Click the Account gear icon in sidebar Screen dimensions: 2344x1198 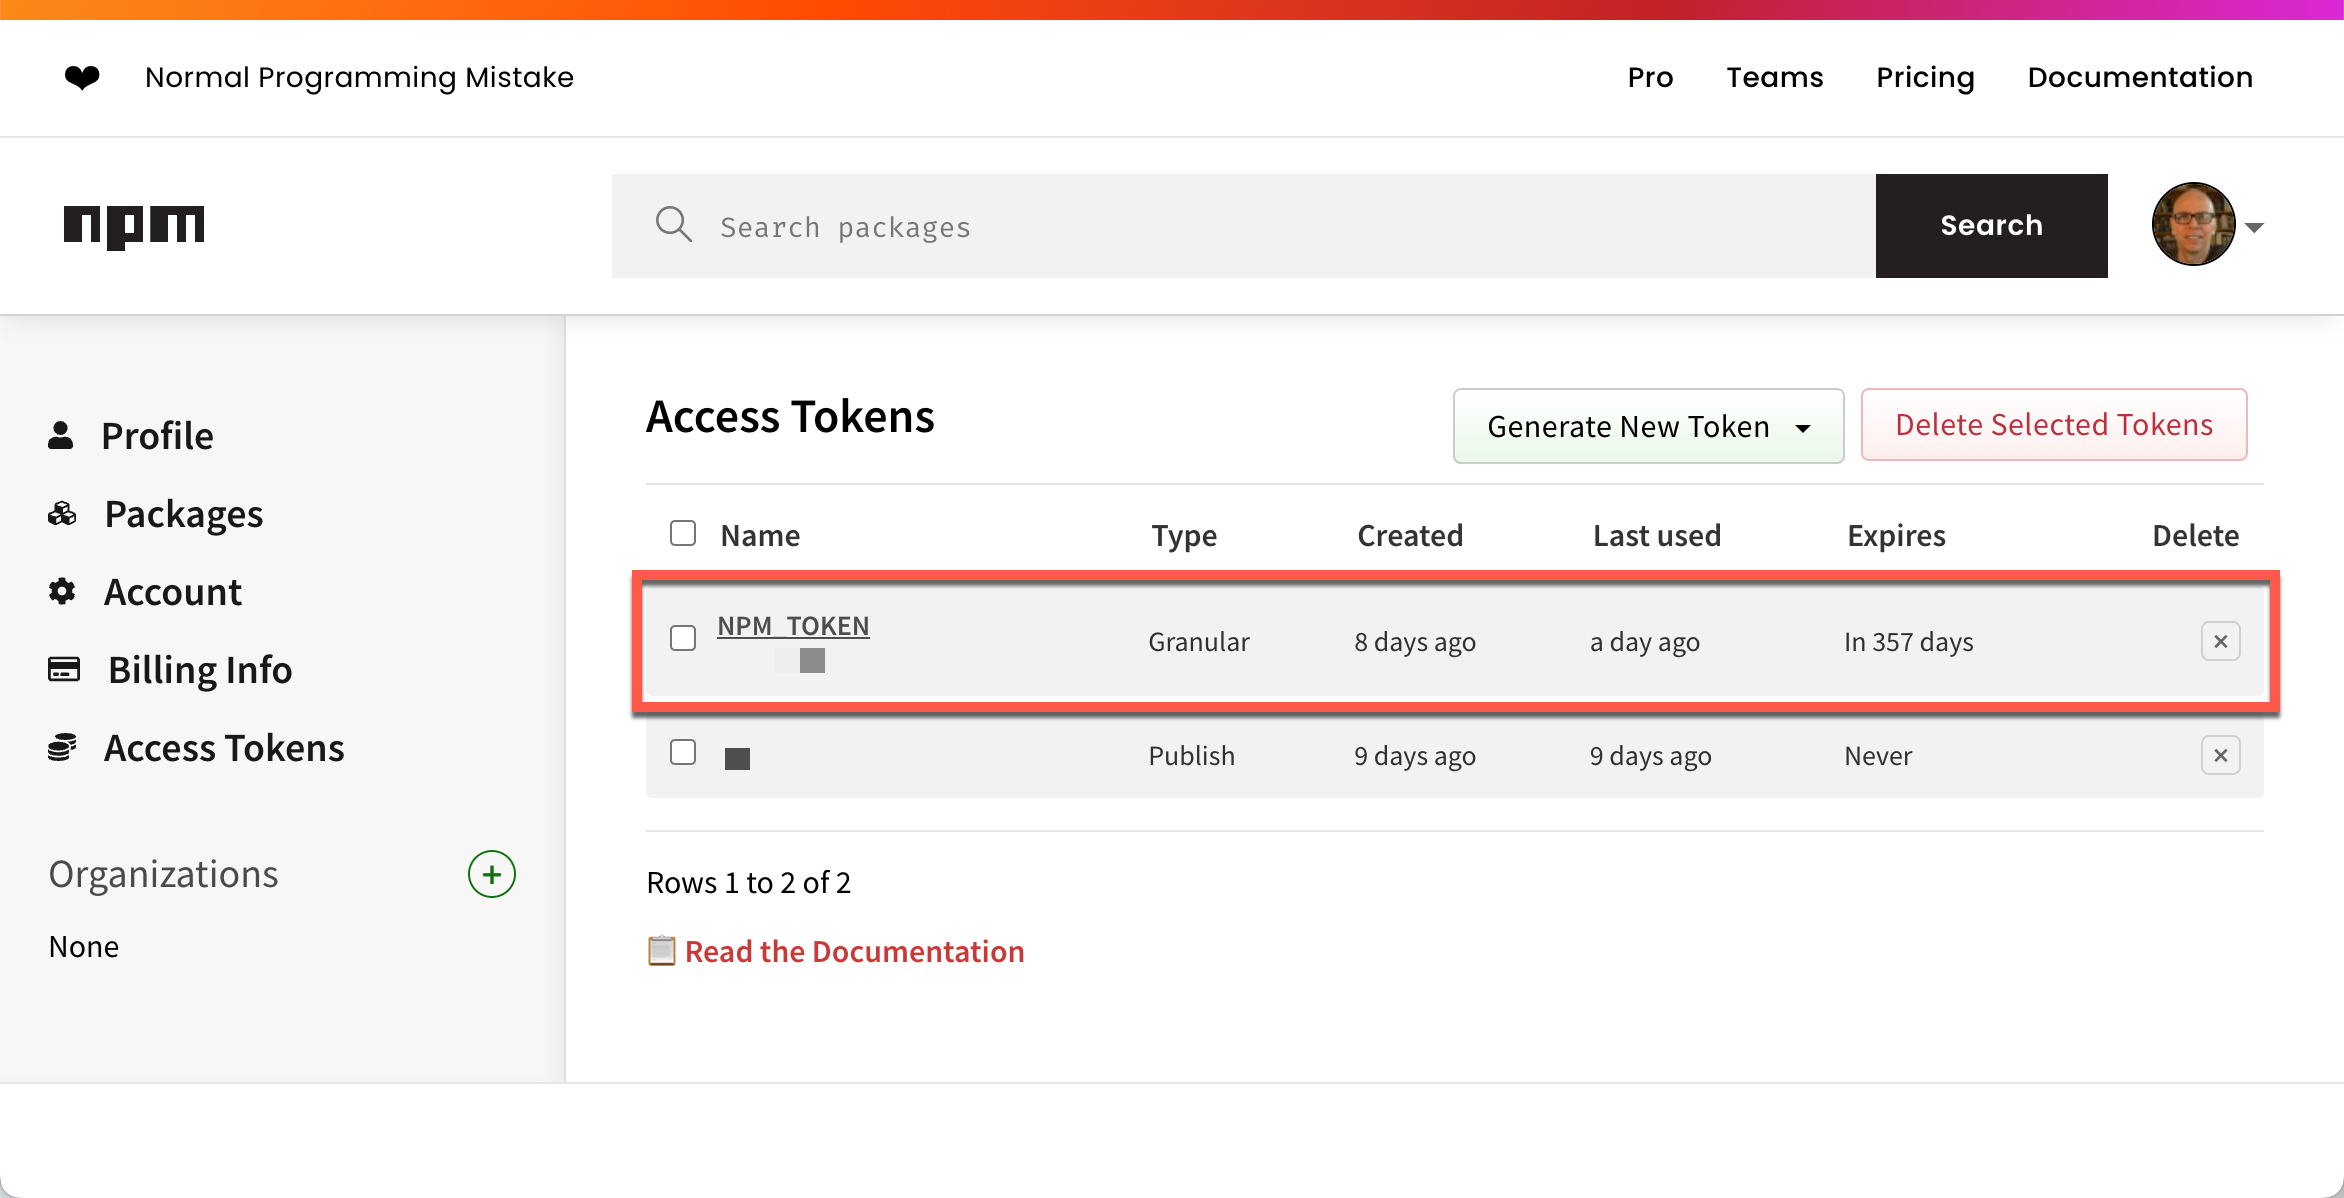point(62,591)
